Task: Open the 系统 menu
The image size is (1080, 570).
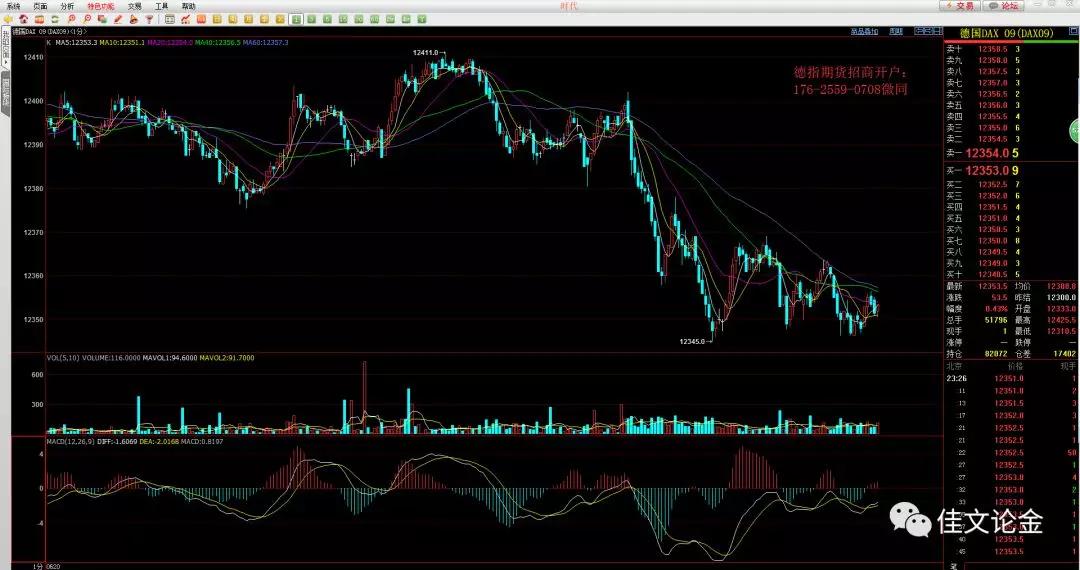Action: (13, 6)
